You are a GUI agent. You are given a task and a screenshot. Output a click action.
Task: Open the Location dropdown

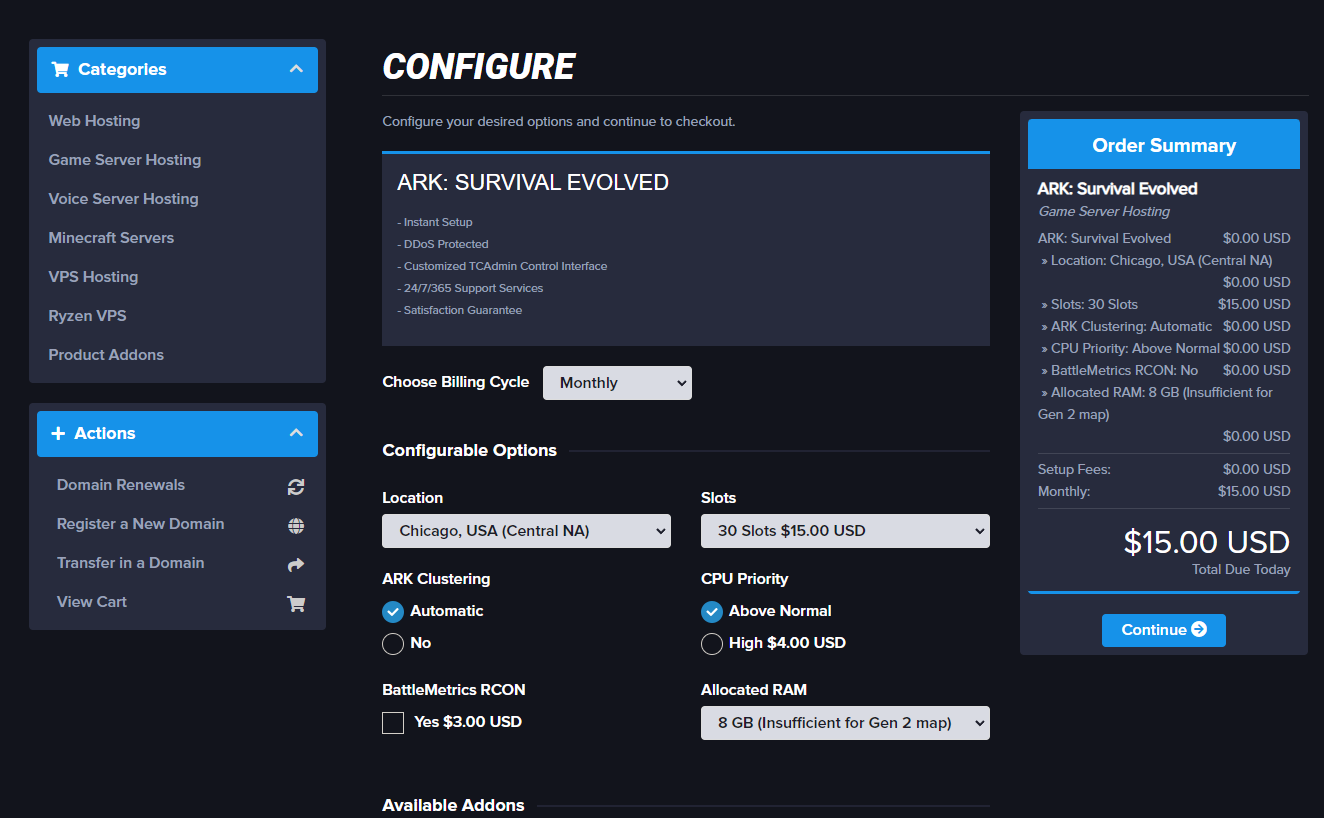coord(526,531)
